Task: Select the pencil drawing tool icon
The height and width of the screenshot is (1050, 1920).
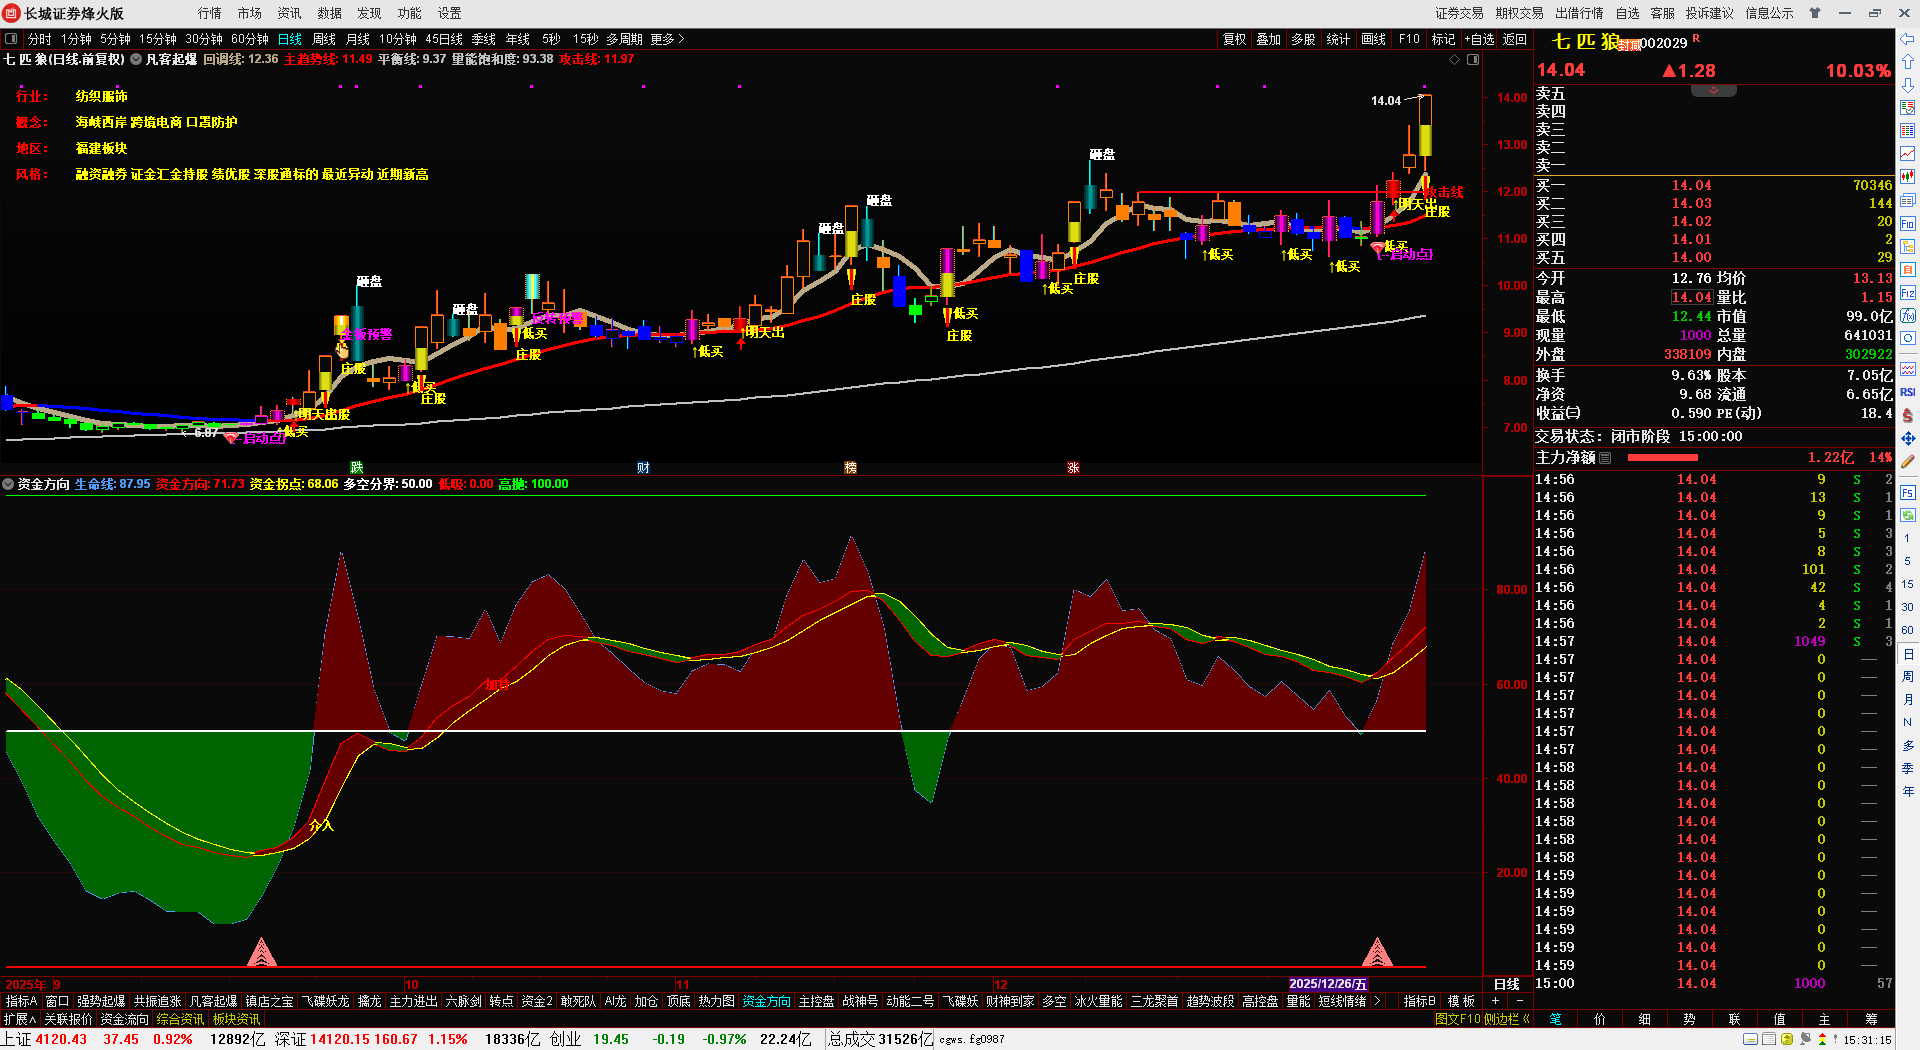Action: tap(1908, 461)
